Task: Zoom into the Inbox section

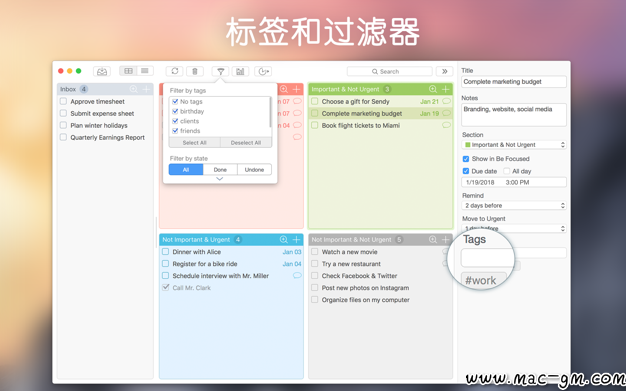Action: click(134, 89)
